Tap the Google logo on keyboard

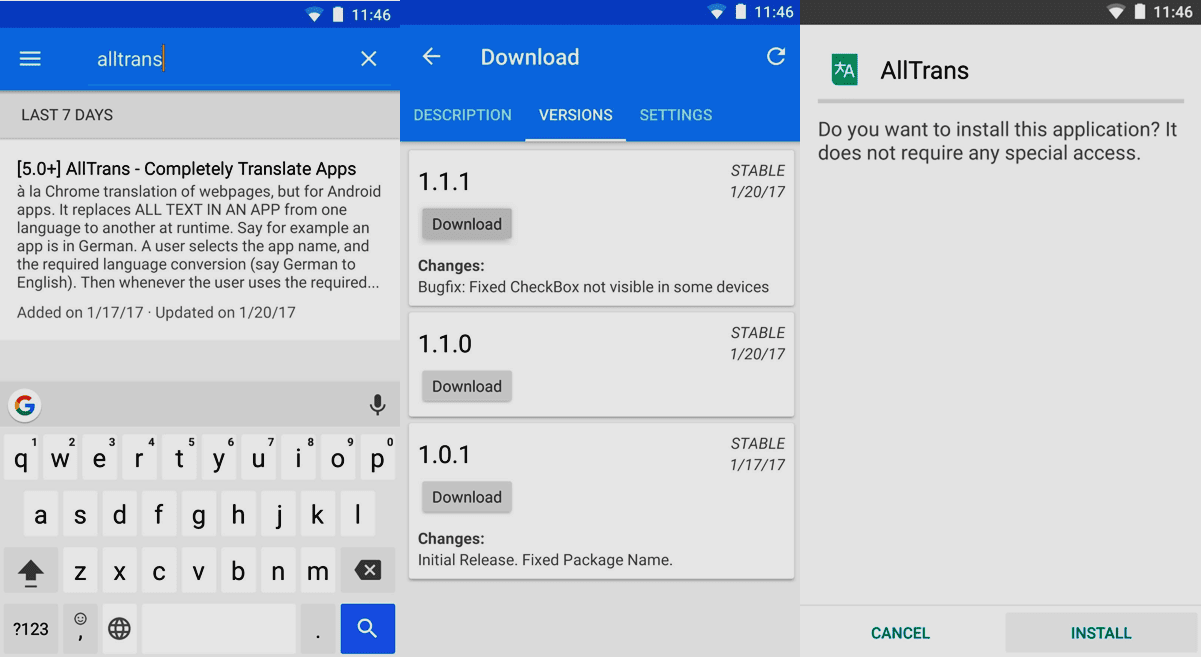pyautogui.click(x=25, y=405)
